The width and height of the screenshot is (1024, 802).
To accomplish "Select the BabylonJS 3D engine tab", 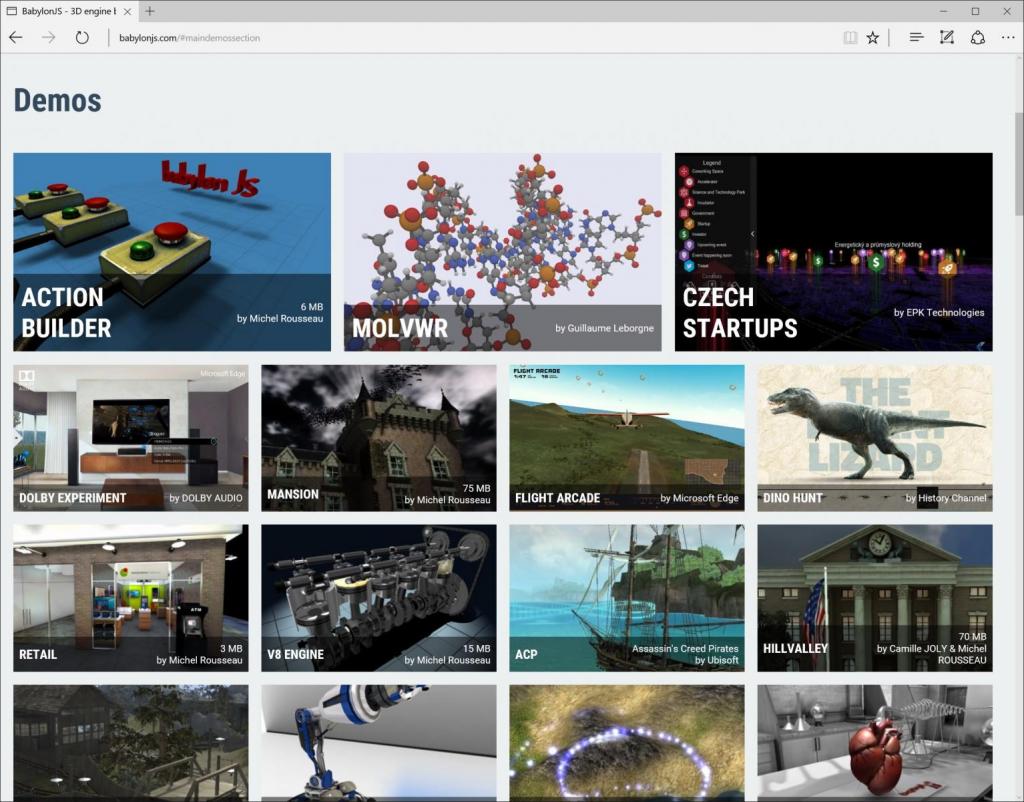I will pyautogui.click(x=60, y=11).
